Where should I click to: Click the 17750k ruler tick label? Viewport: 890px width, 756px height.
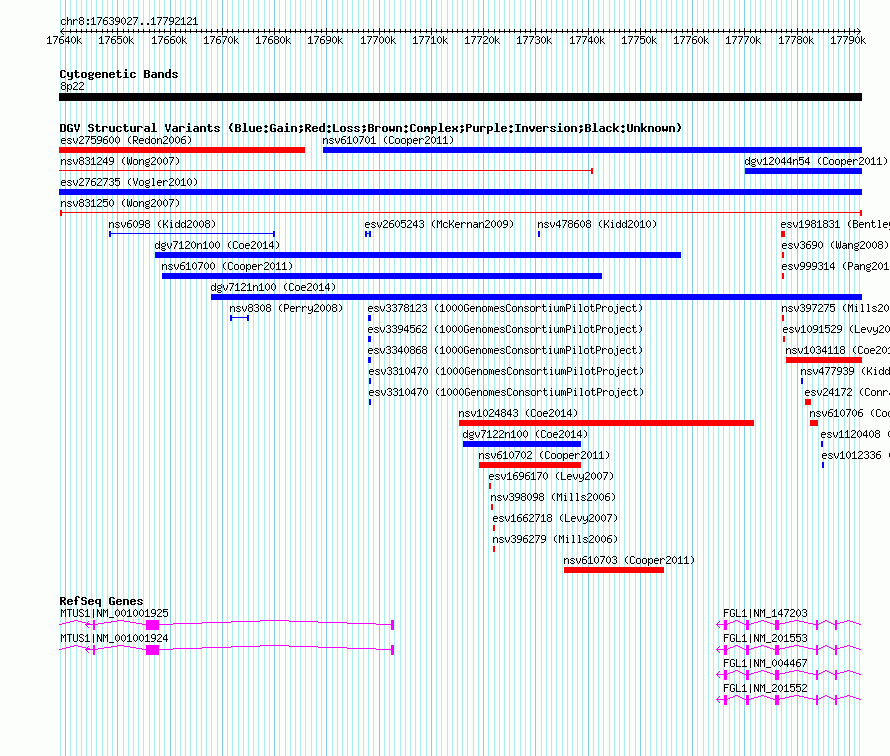pos(639,40)
